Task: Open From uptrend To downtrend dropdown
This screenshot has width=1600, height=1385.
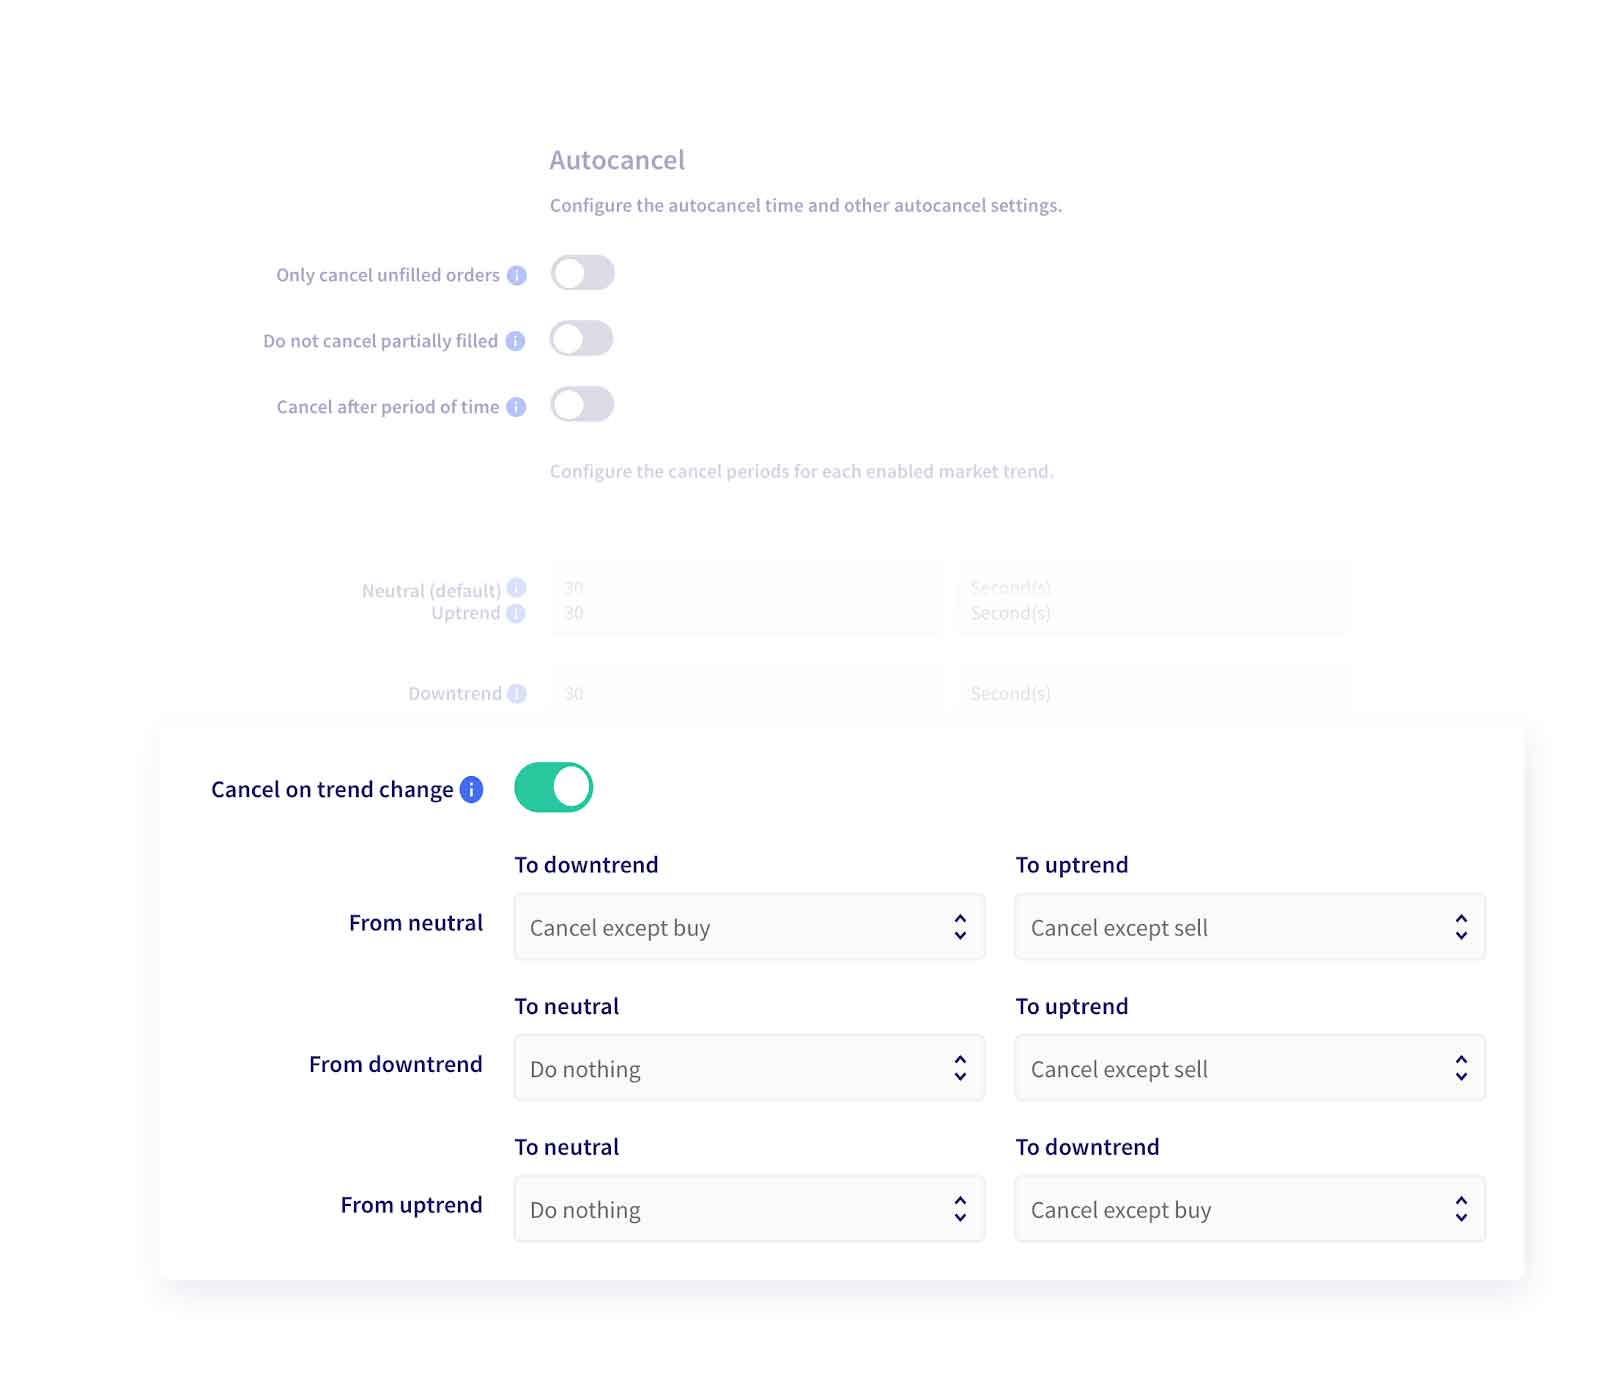Action: (1249, 1209)
